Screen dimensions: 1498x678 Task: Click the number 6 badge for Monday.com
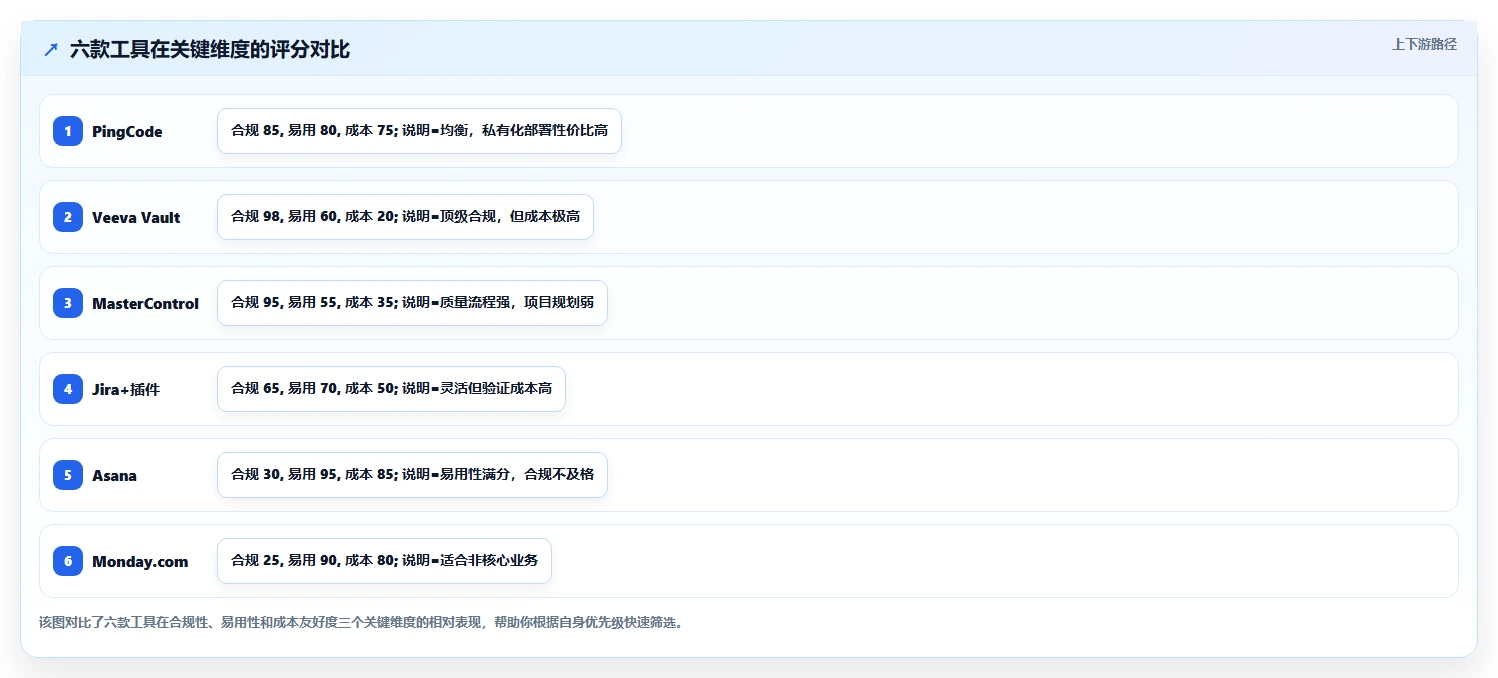(68, 561)
